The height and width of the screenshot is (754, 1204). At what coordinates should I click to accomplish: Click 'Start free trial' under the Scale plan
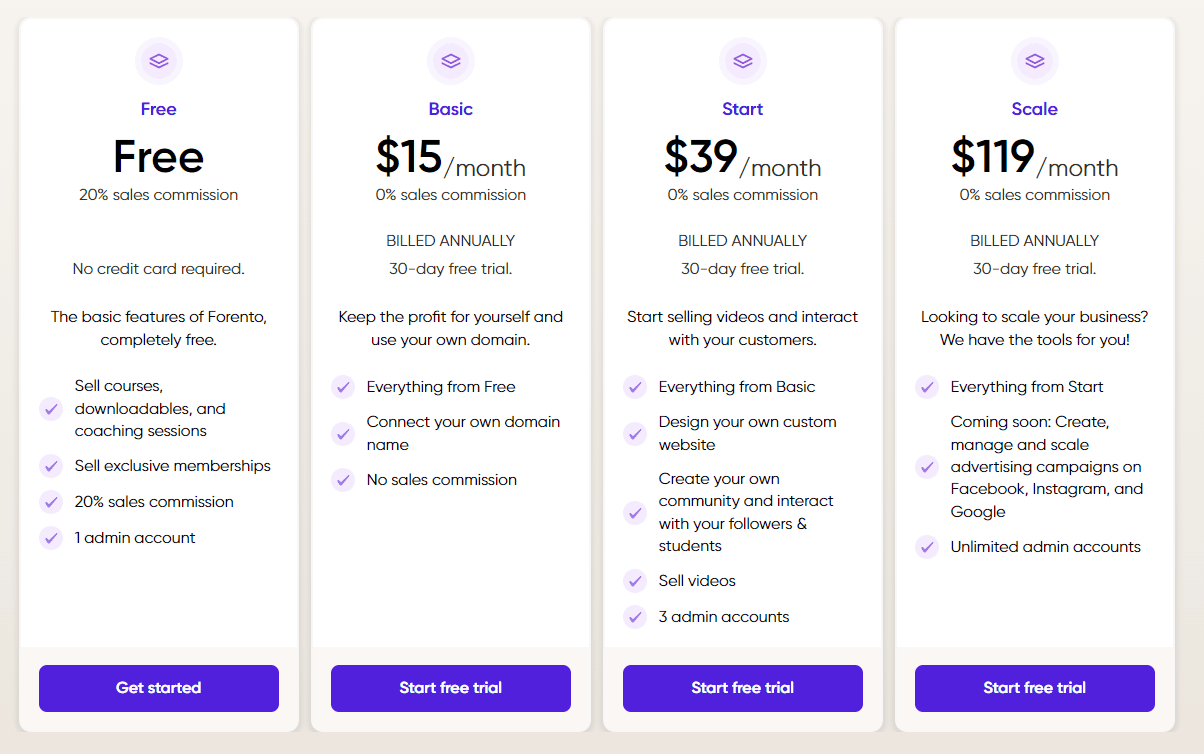(1034, 688)
